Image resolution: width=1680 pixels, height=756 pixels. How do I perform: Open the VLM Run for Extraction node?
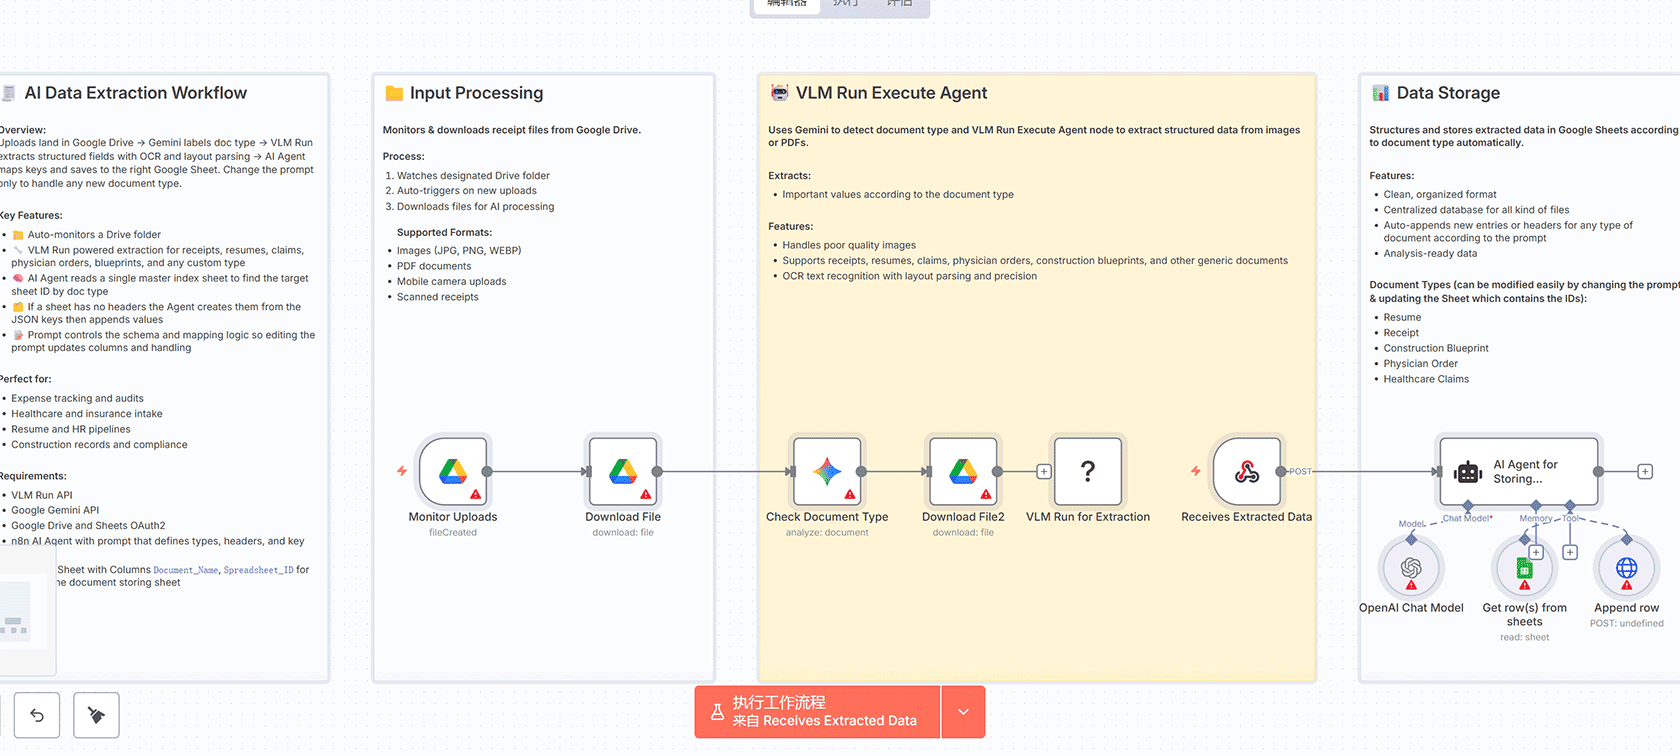(1088, 471)
